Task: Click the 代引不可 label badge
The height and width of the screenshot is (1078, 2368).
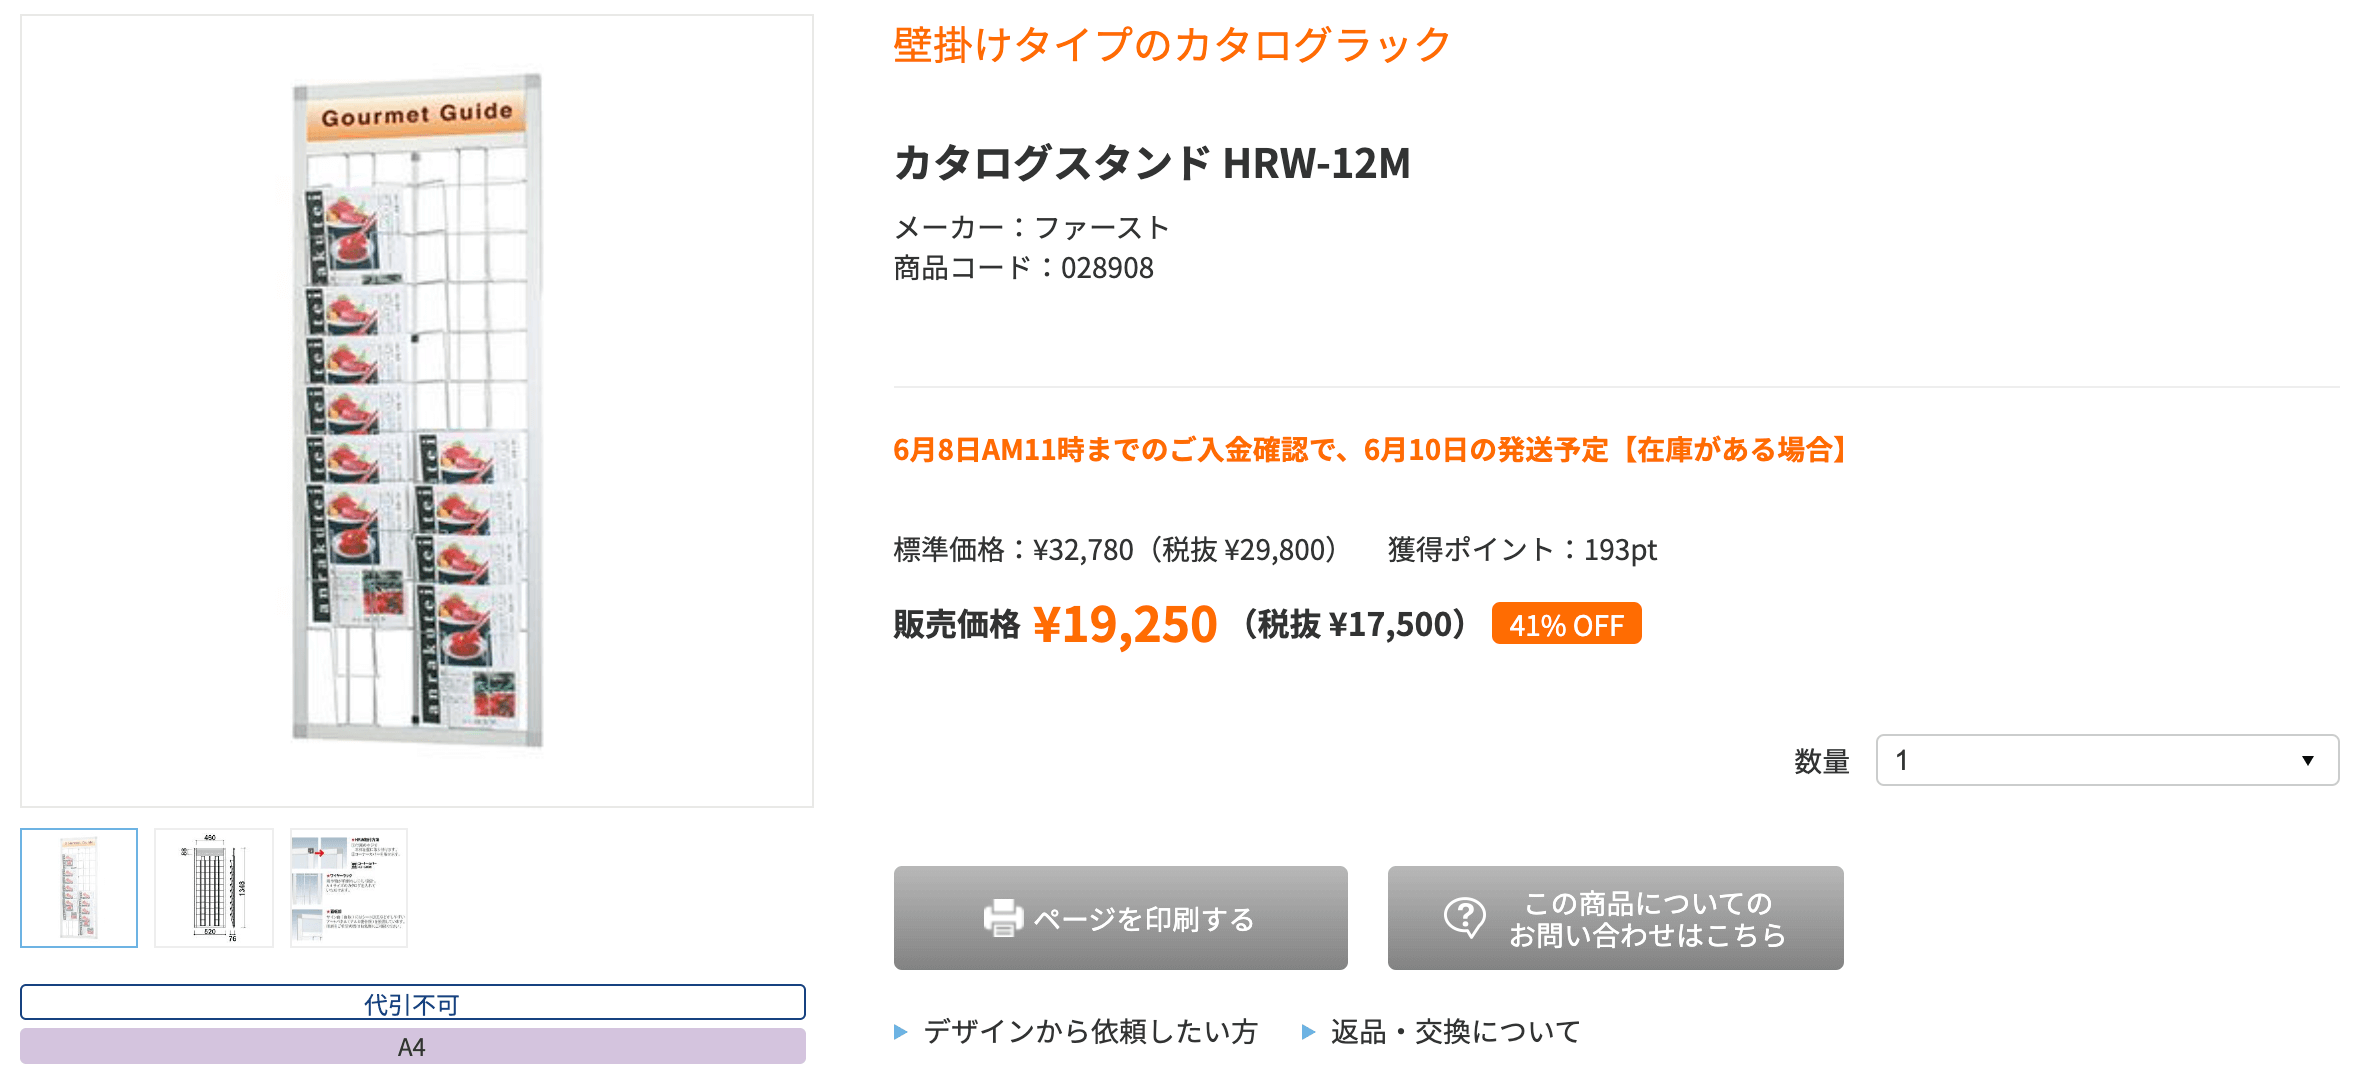Action: pos(412,1003)
